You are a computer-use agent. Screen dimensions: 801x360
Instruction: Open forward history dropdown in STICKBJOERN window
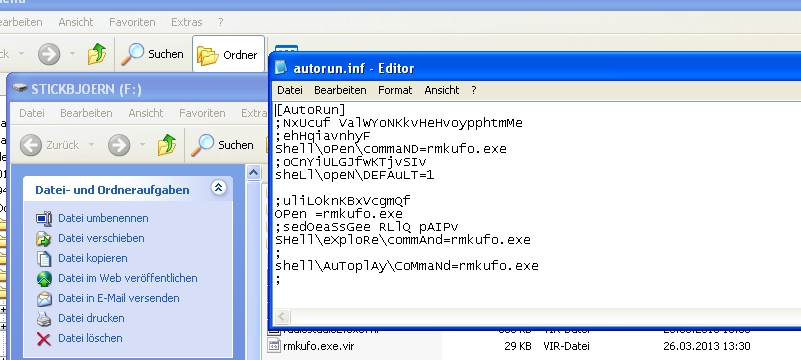click(142, 145)
